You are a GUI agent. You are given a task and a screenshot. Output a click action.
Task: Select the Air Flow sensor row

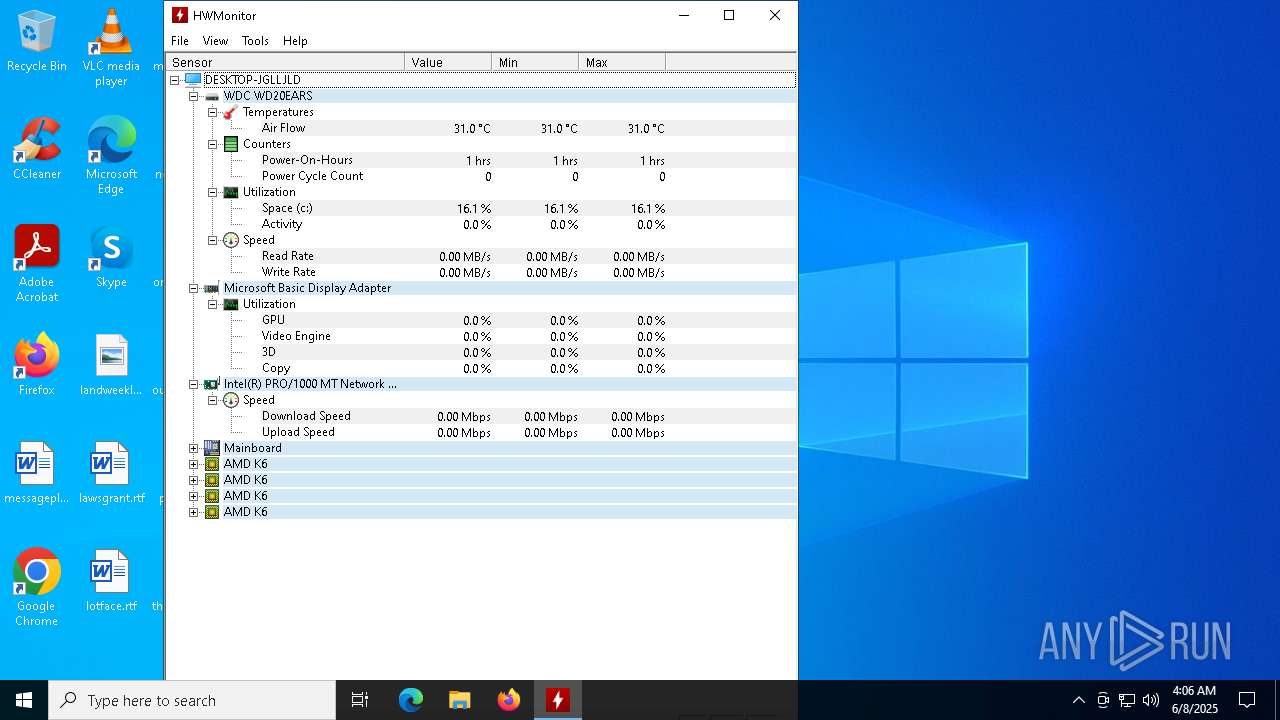481,128
